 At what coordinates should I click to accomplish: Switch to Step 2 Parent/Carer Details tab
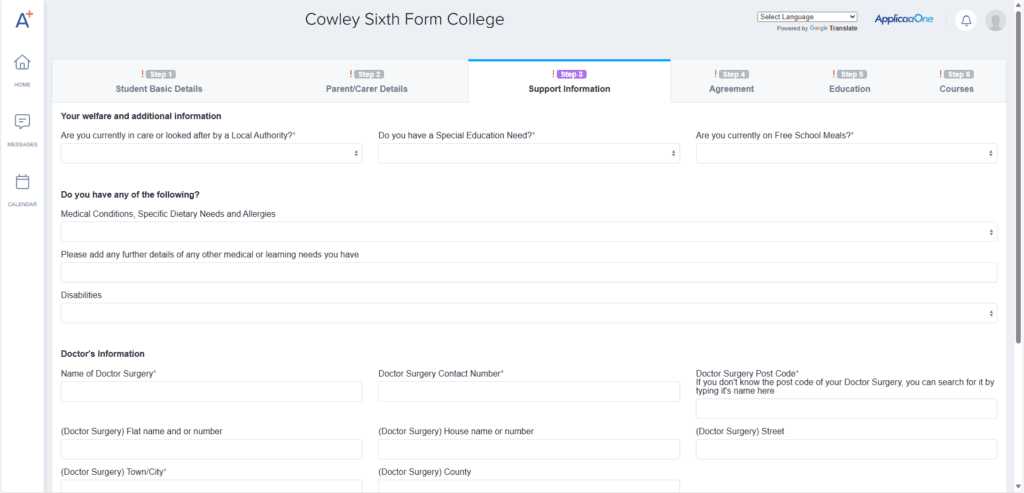tap(367, 81)
